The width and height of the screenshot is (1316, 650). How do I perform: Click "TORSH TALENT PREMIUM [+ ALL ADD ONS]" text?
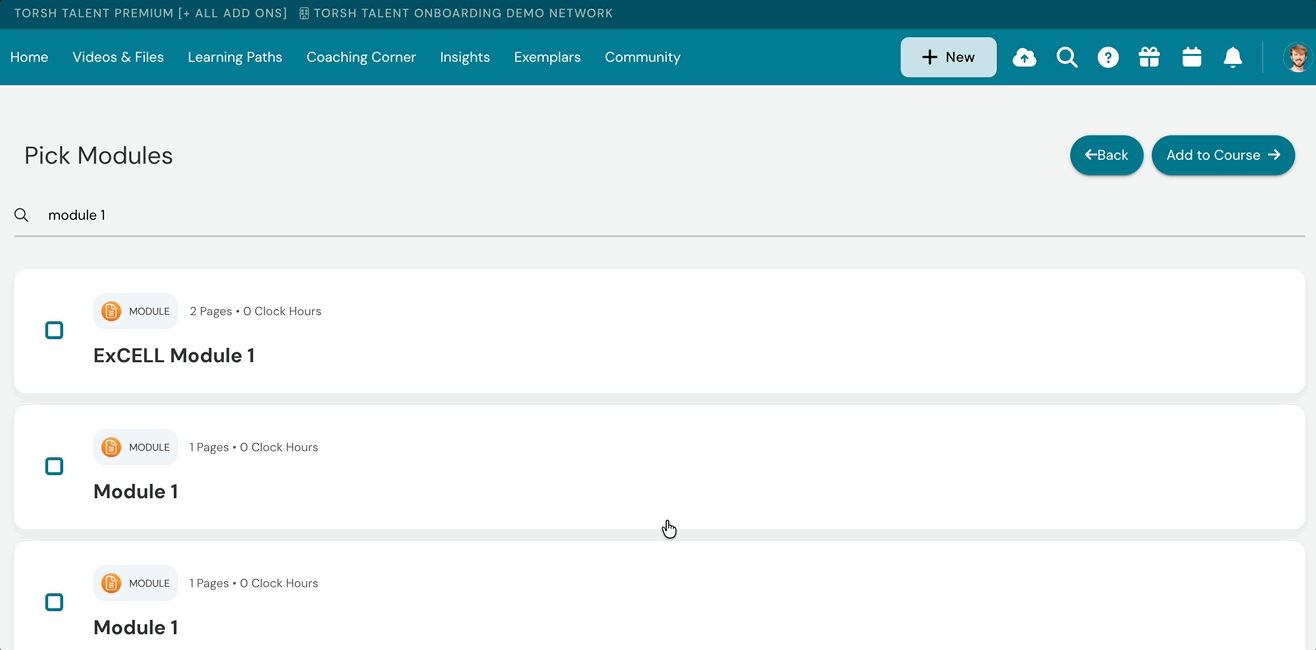coord(150,14)
